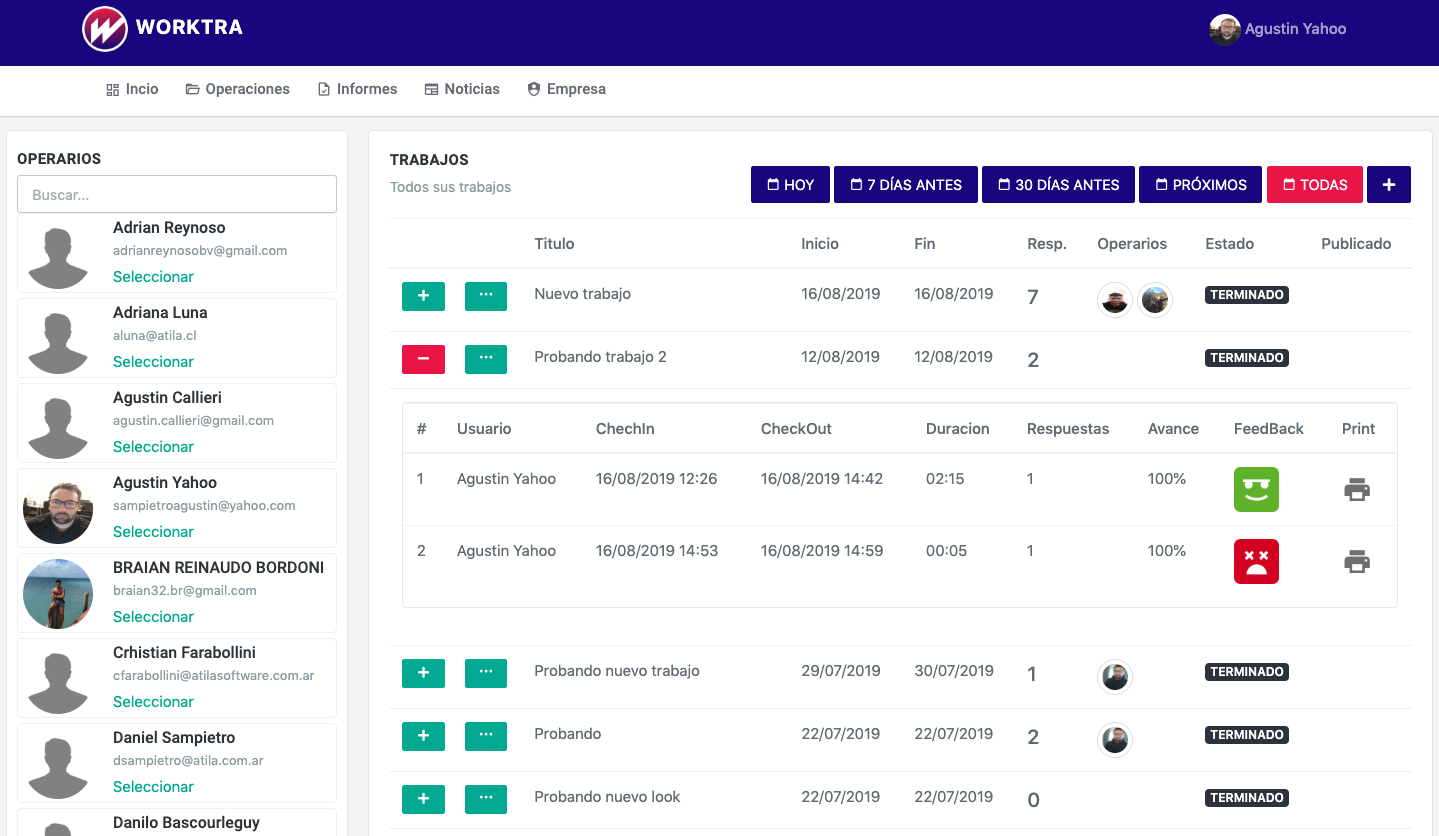Click Adriana Luna placeholder avatar

(x=58, y=339)
